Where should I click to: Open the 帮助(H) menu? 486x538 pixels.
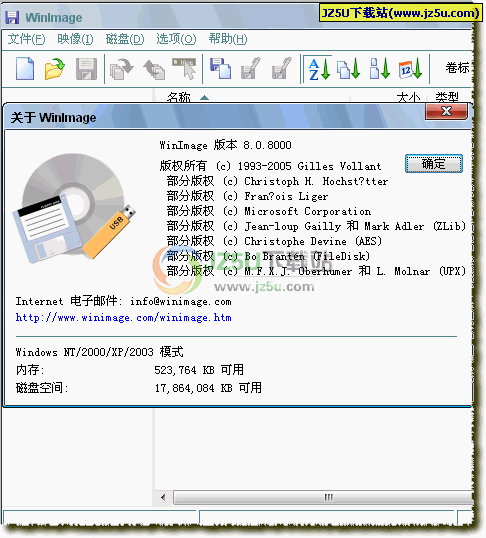point(228,39)
